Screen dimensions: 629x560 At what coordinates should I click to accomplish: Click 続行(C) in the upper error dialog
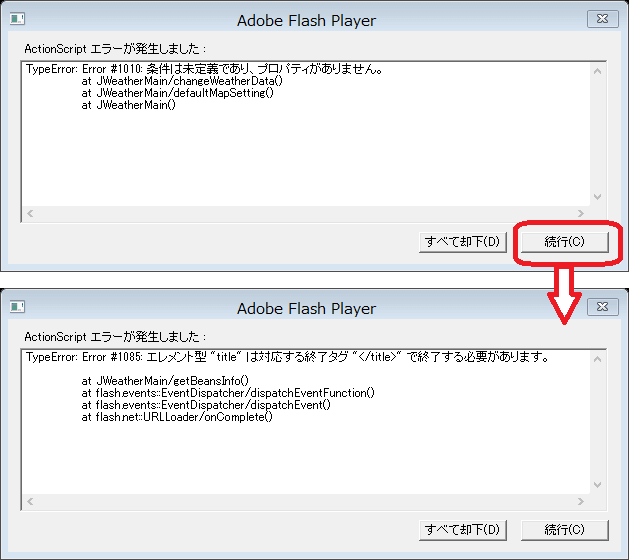coord(565,242)
